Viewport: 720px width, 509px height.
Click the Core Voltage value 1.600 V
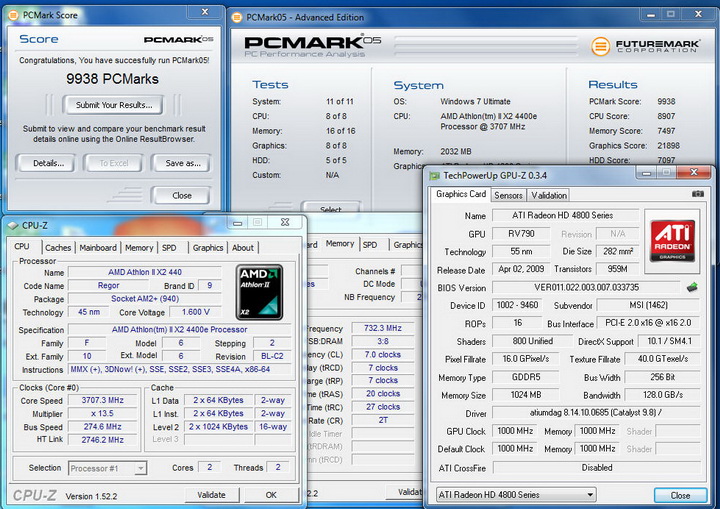196,312
